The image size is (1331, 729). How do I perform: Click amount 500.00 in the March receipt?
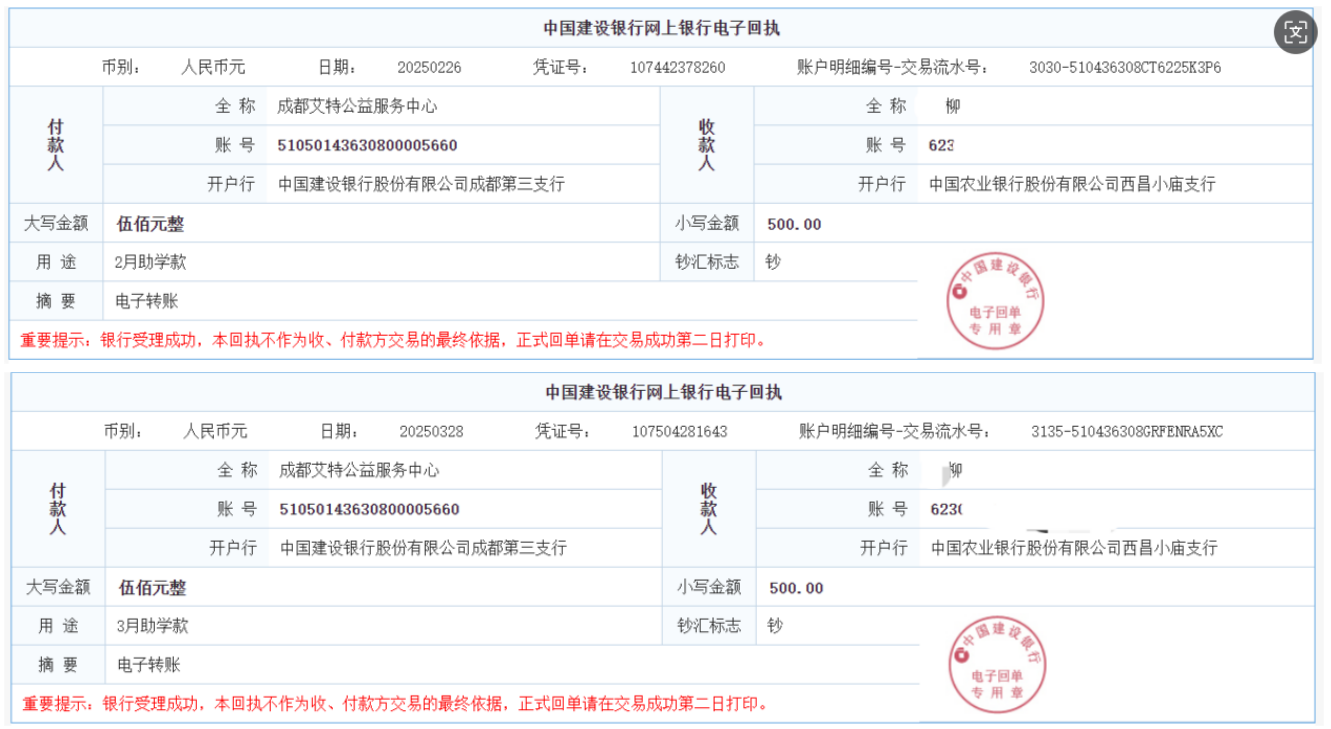tap(796, 588)
